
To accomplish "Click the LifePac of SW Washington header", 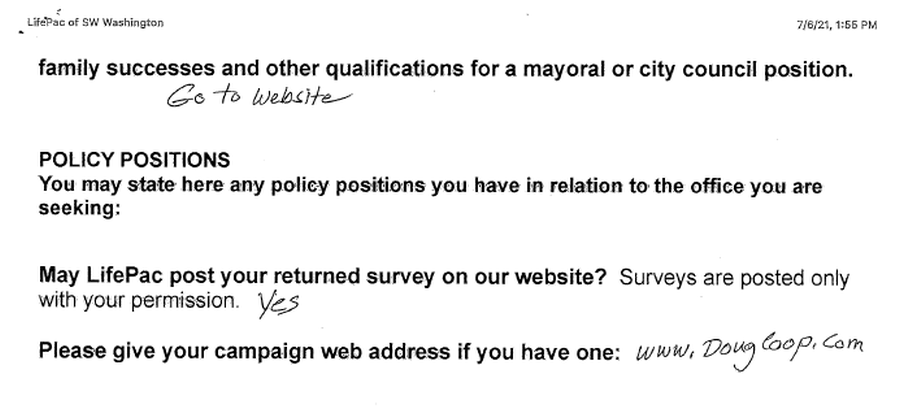I will (x=95, y=23).
